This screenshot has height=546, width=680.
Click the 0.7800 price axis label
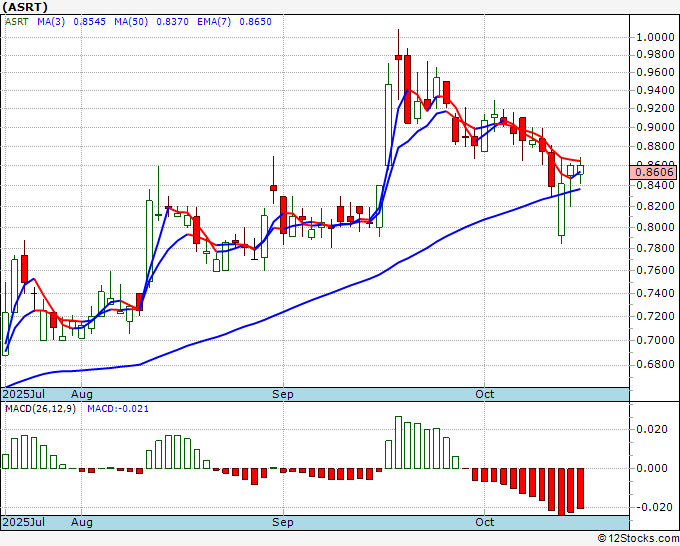[x=655, y=248]
